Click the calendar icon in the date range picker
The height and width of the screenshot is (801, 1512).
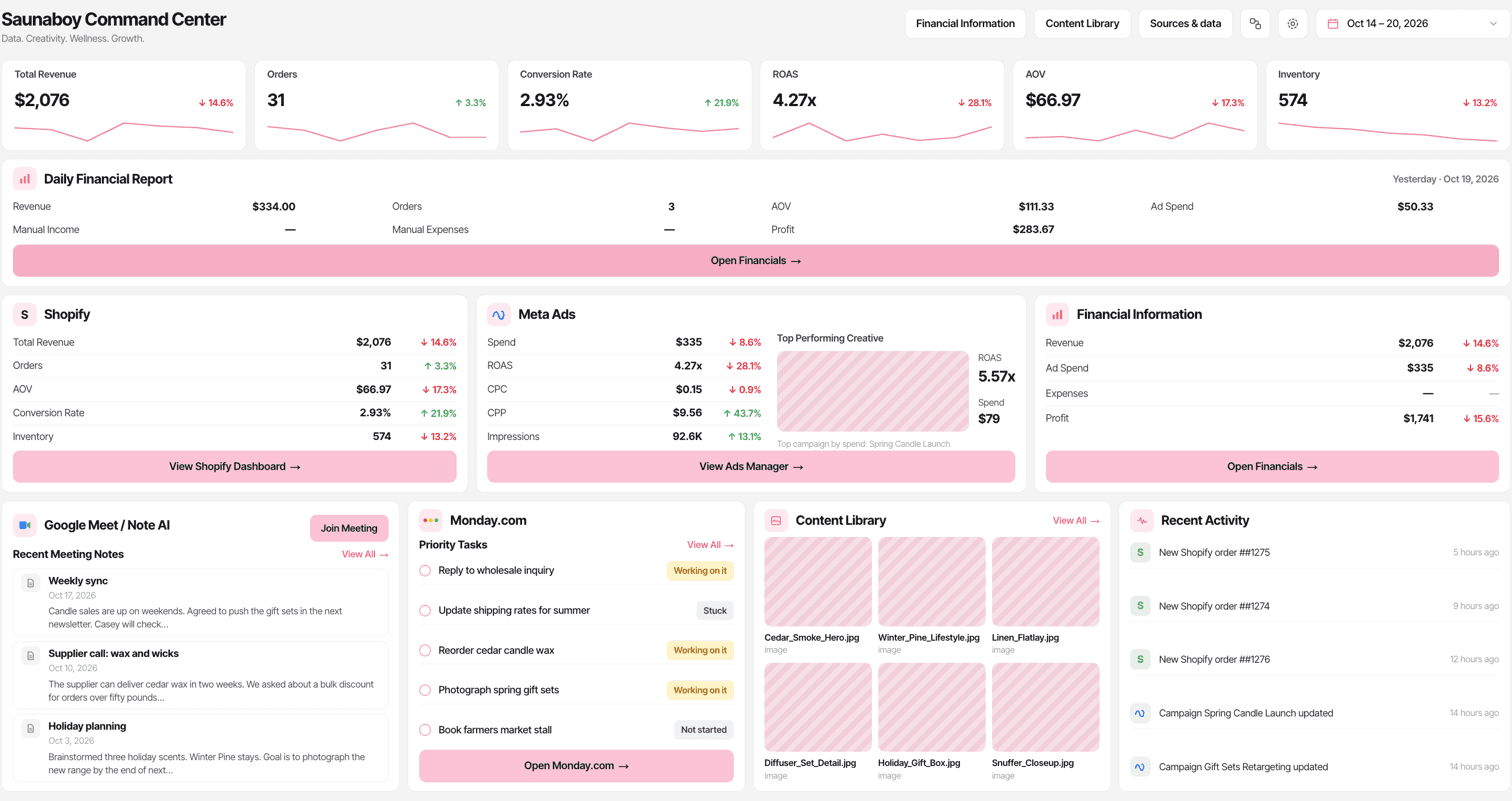(x=1333, y=23)
